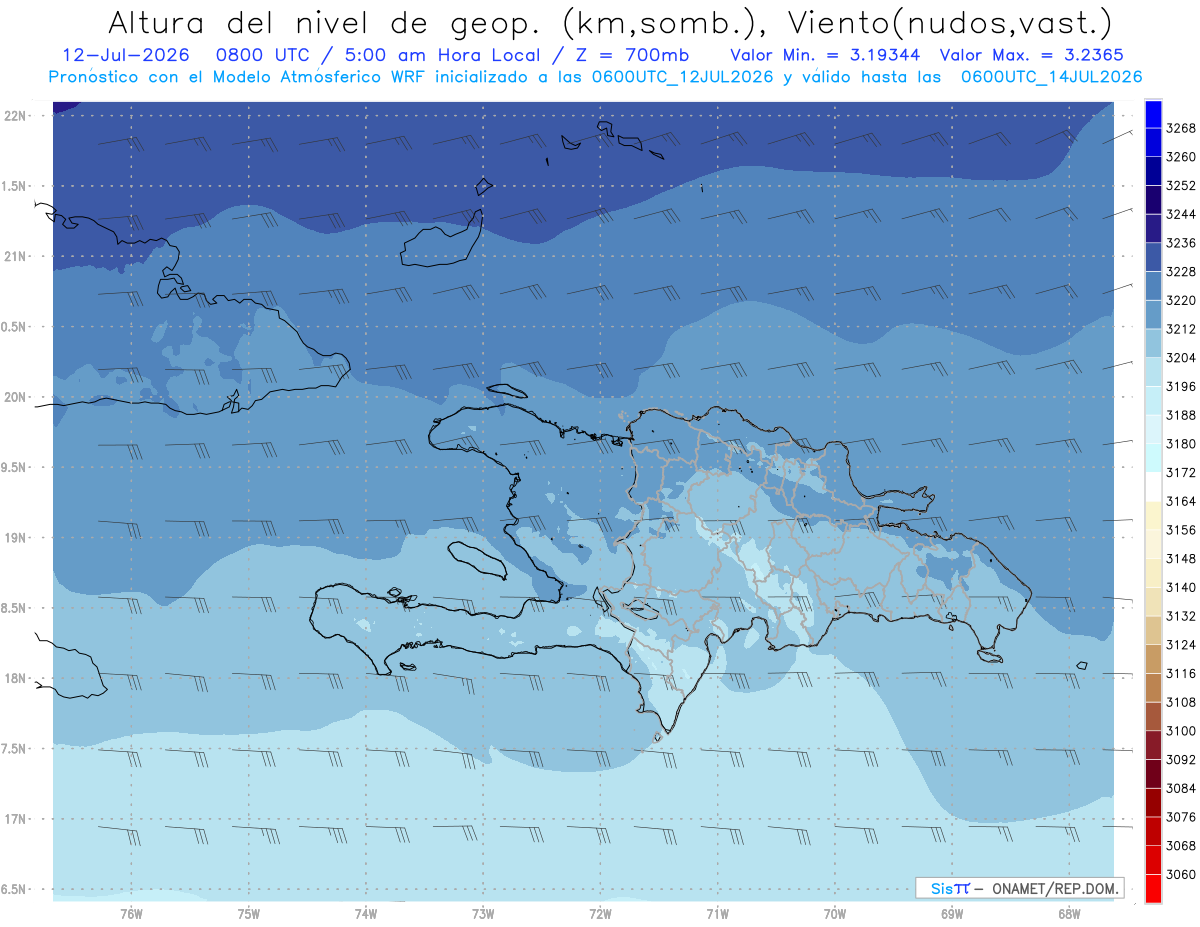
Task: Click the '17N' latitude label
Action: click(15, 819)
